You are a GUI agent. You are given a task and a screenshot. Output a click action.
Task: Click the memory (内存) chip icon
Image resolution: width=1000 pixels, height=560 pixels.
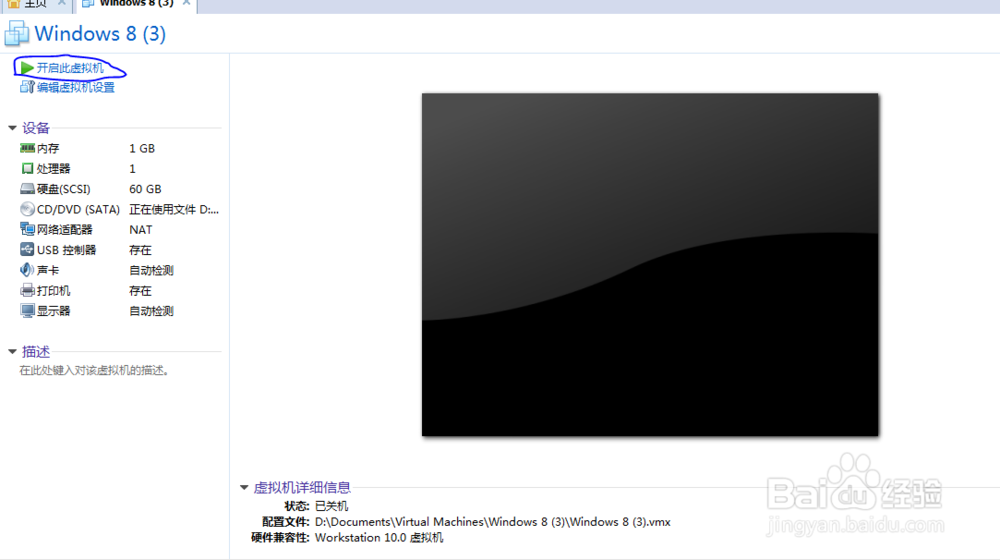(x=27, y=148)
